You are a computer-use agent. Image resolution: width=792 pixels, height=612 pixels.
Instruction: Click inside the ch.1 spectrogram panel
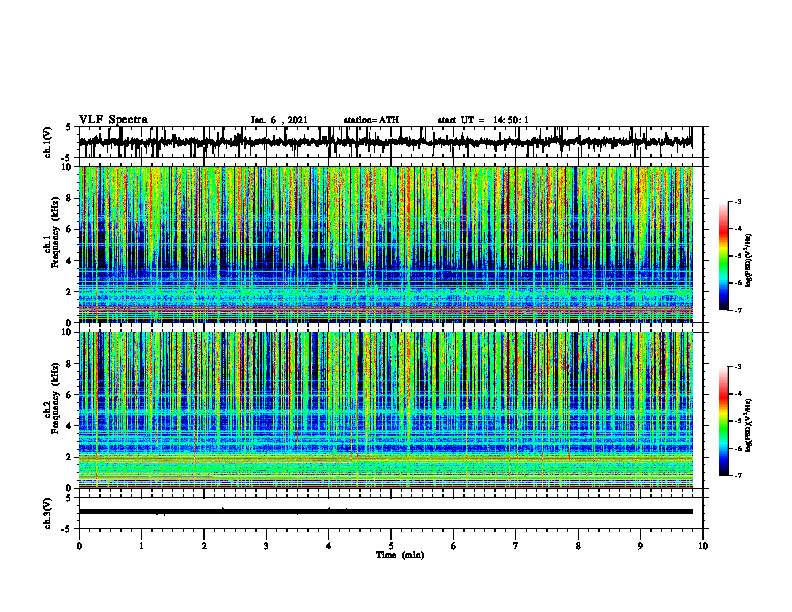pyautogui.click(x=386, y=244)
